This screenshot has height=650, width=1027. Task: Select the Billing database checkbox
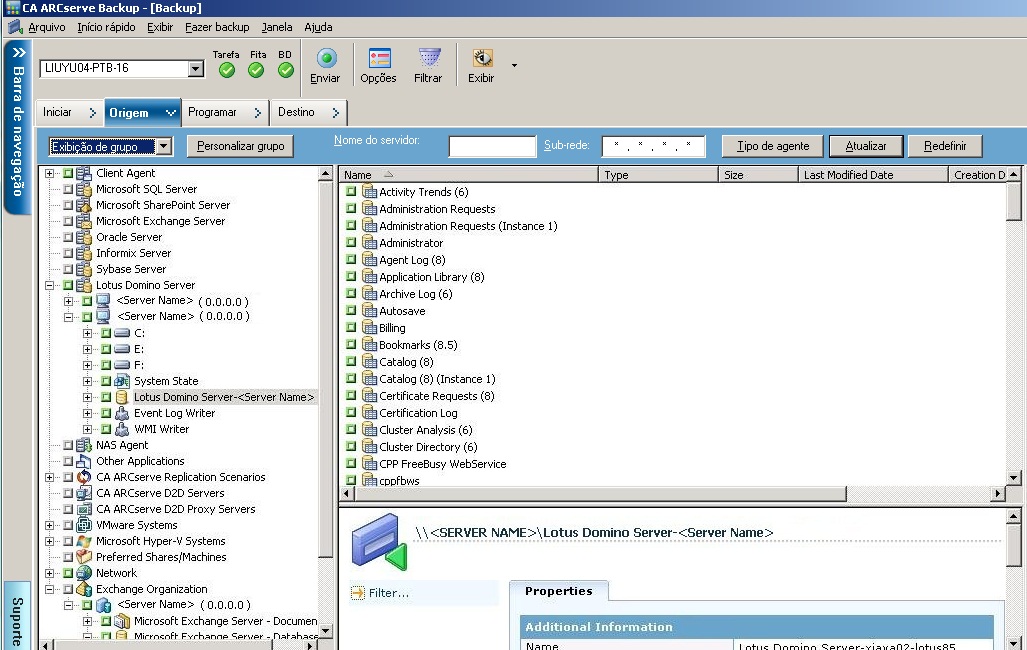[x=351, y=328]
